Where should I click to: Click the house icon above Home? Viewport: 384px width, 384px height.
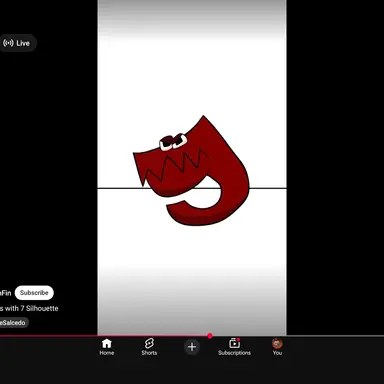(107, 343)
